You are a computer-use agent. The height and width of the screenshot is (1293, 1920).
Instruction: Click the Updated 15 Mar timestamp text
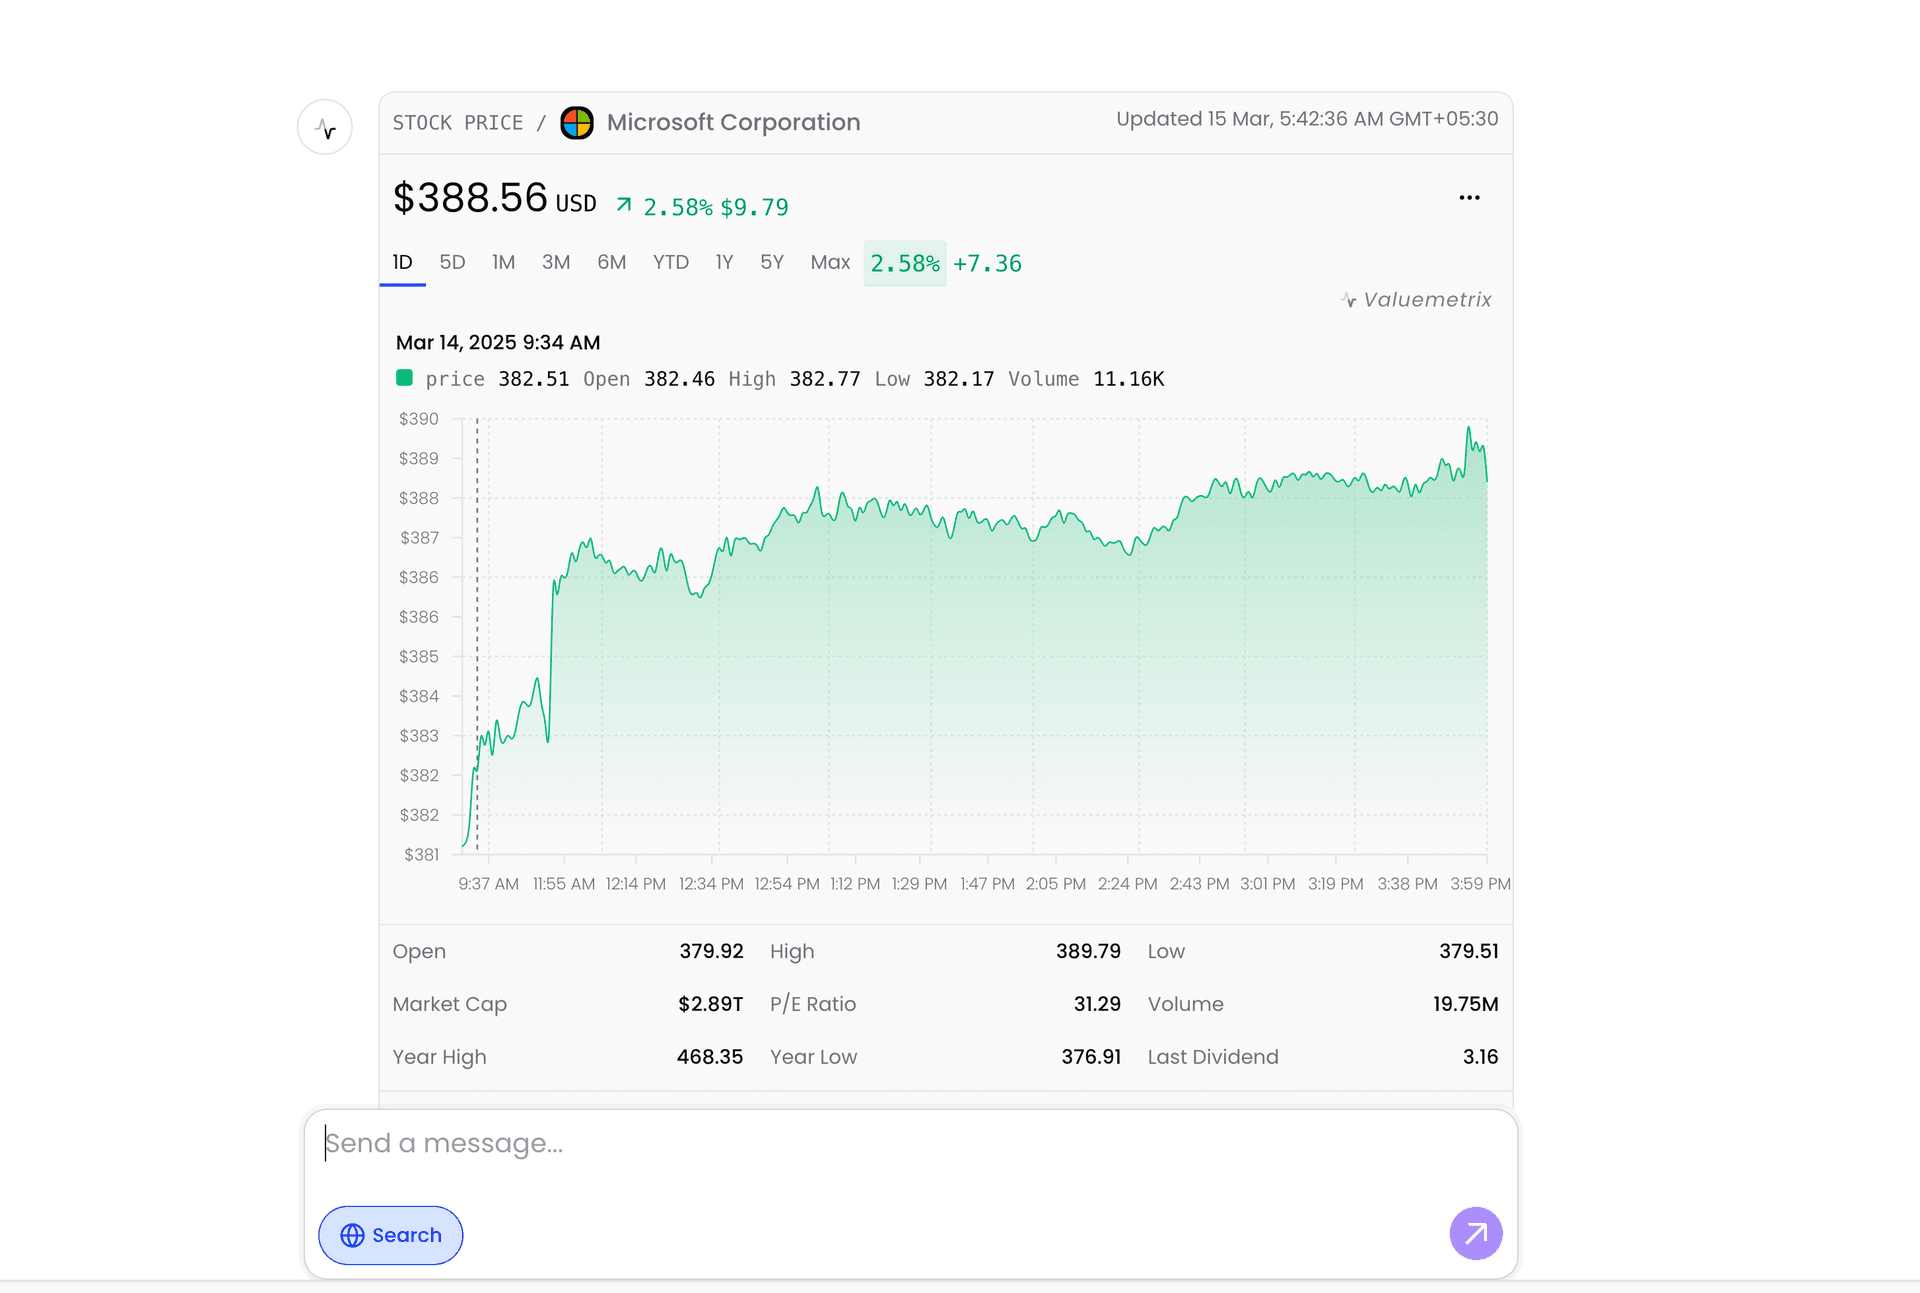pos(1307,118)
